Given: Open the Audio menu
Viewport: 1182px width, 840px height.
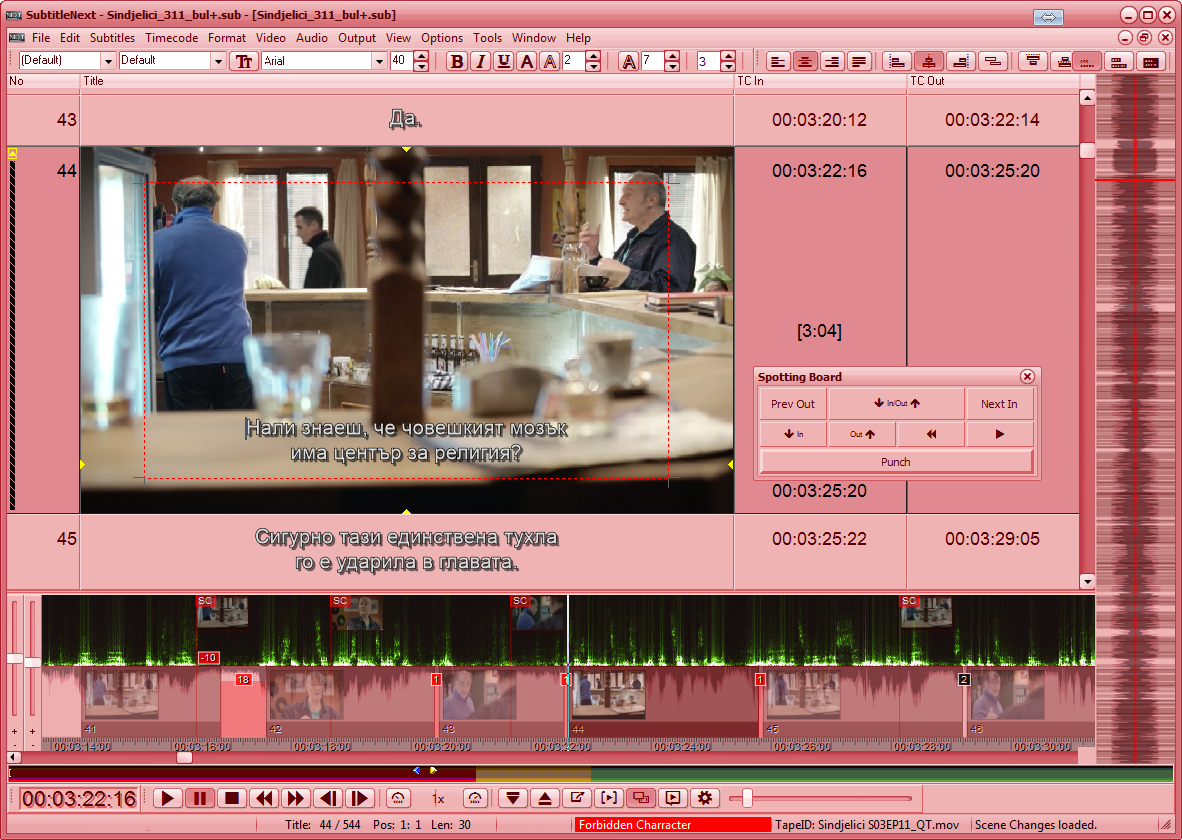Looking at the screenshot, I should pyautogui.click(x=311, y=38).
